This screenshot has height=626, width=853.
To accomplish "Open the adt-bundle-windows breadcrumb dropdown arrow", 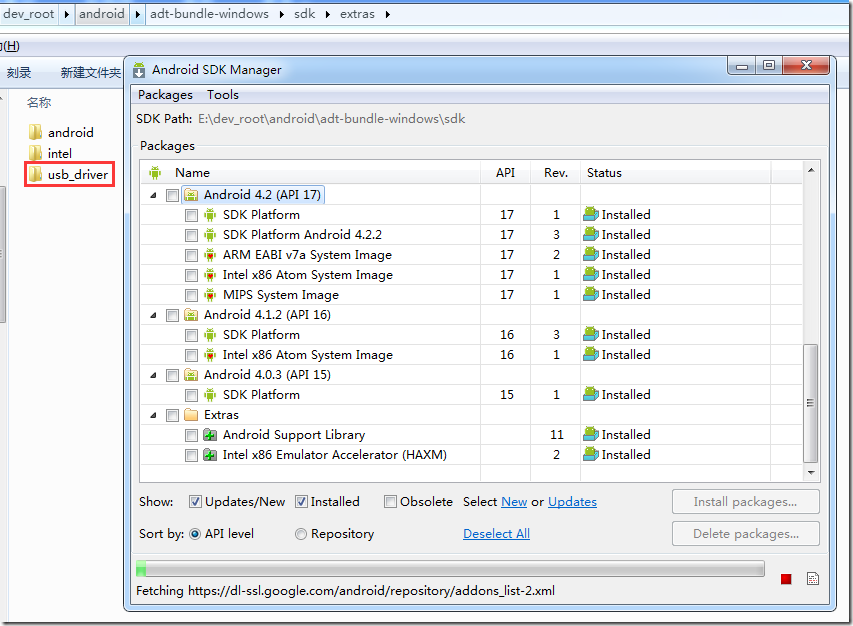I will point(282,14).
